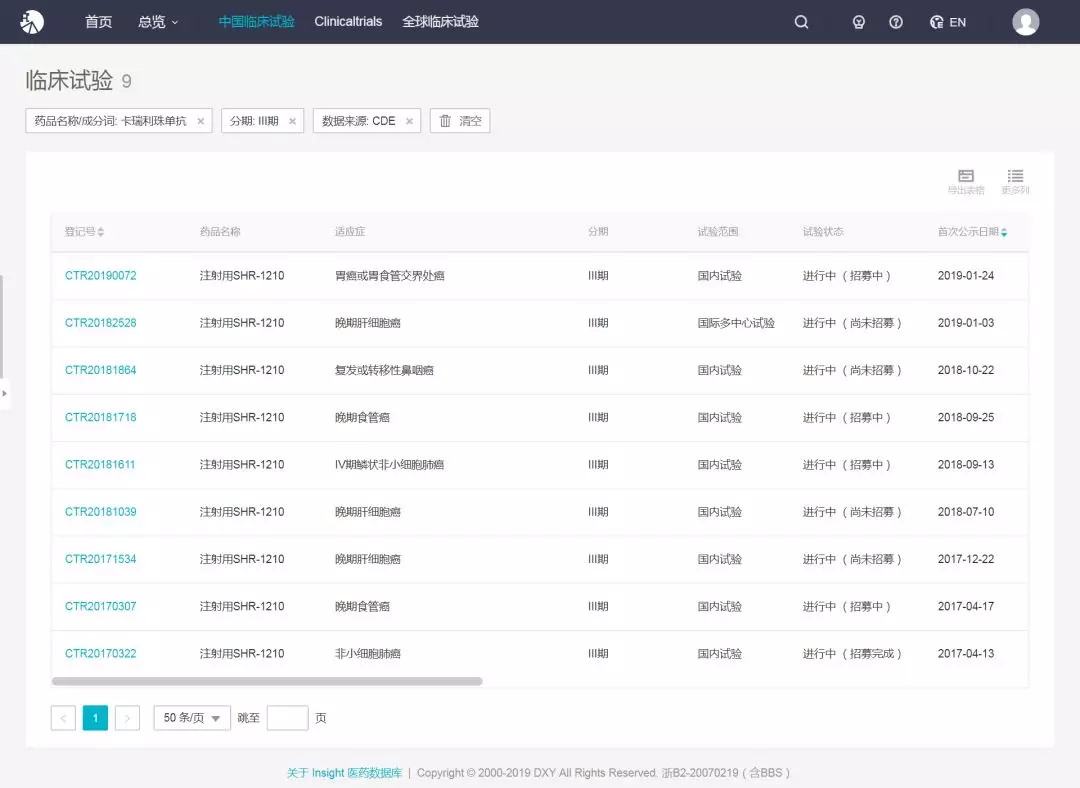Open the help question mark icon
1080x788 pixels.
(895, 22)
